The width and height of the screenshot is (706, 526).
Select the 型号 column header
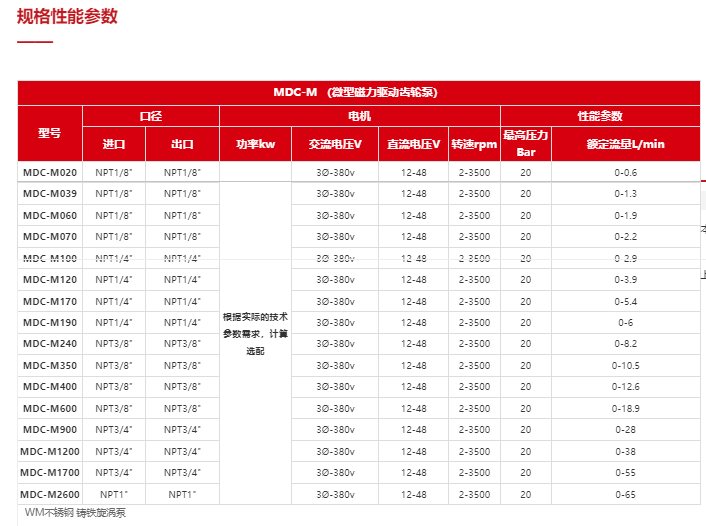(50, 133)
